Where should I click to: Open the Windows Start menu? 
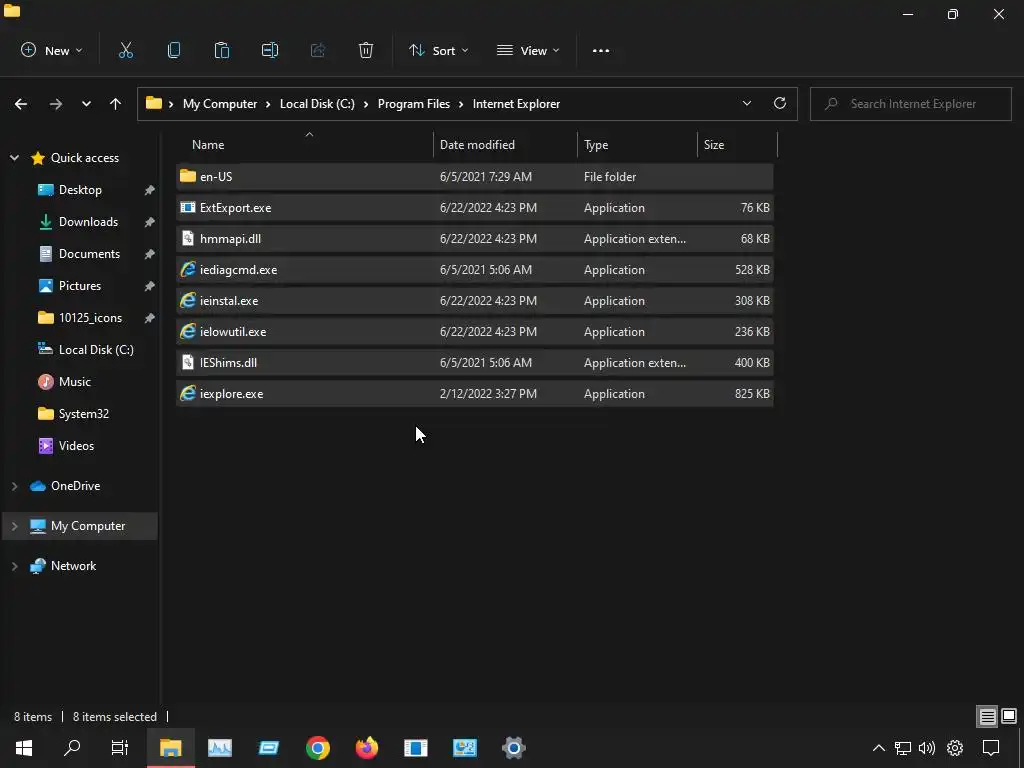(x=24, y=748)
